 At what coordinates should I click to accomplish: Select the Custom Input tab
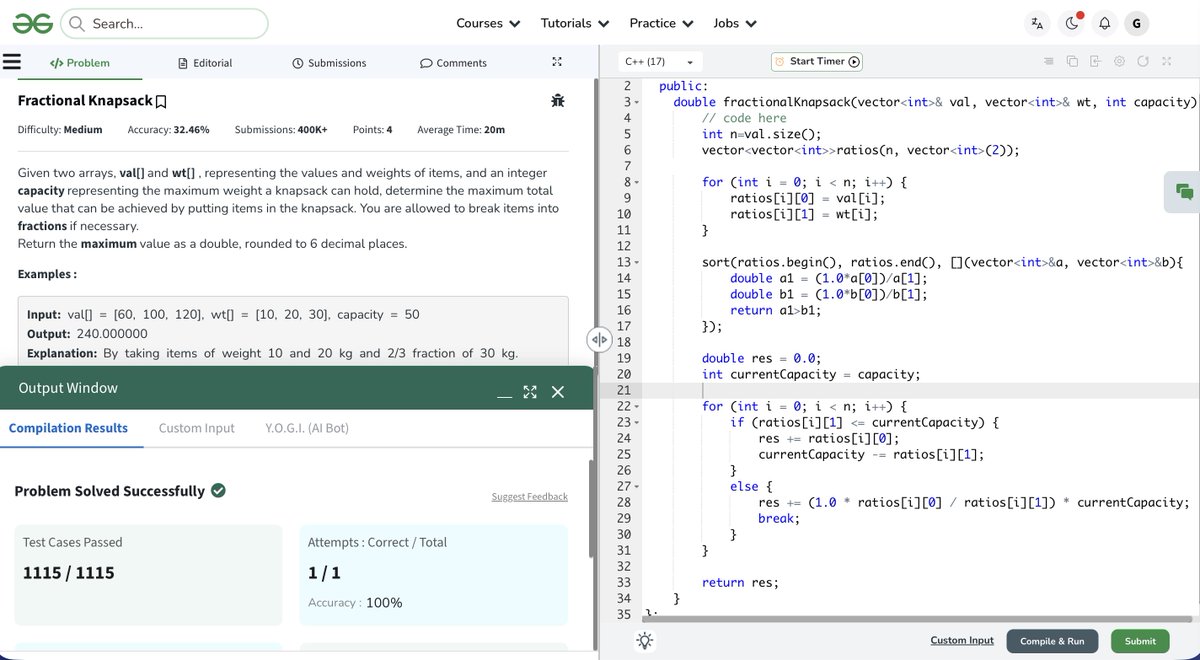pyautogui.click(x=197, y=428)
